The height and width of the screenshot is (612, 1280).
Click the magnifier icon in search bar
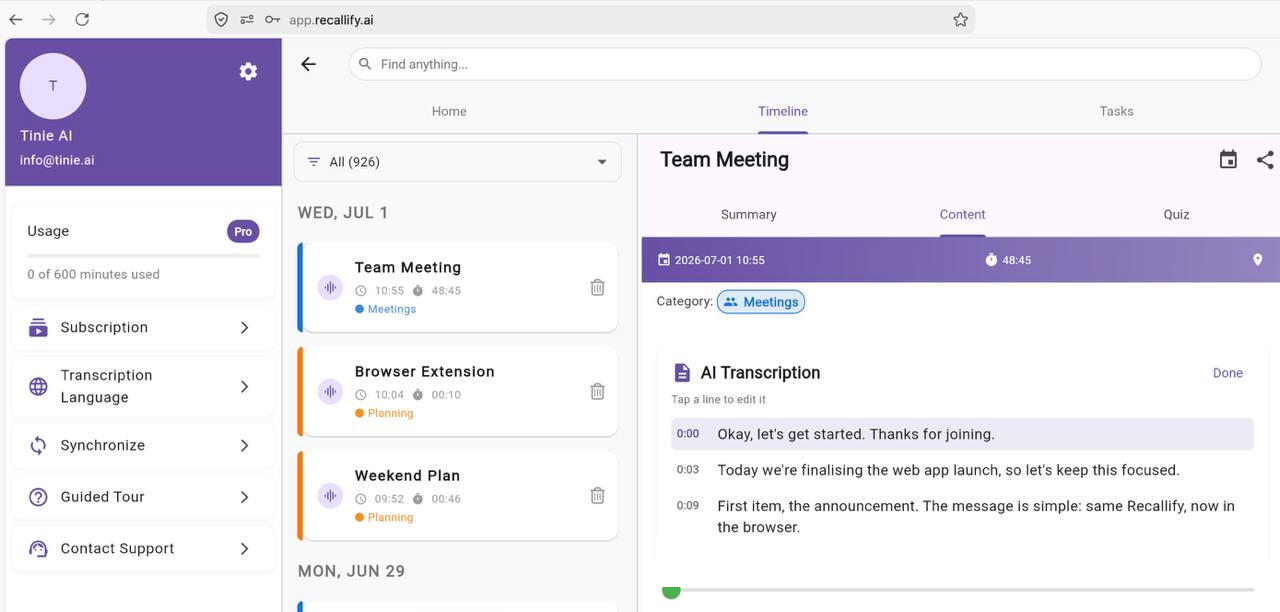365,64
